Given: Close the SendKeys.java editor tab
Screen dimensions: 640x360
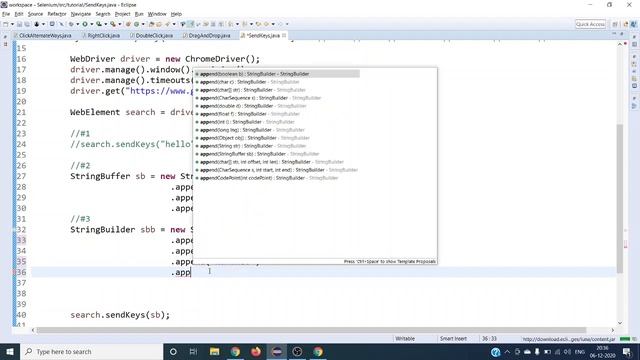Looking at the screenshot, I should tap(284, 36).
